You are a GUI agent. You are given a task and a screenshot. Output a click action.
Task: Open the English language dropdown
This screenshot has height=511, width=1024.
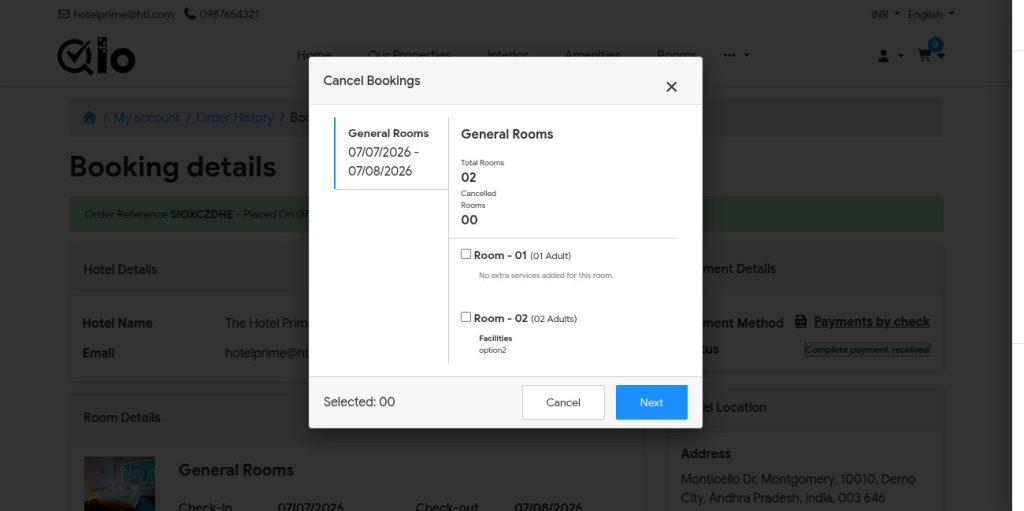(x=931, y=14)
